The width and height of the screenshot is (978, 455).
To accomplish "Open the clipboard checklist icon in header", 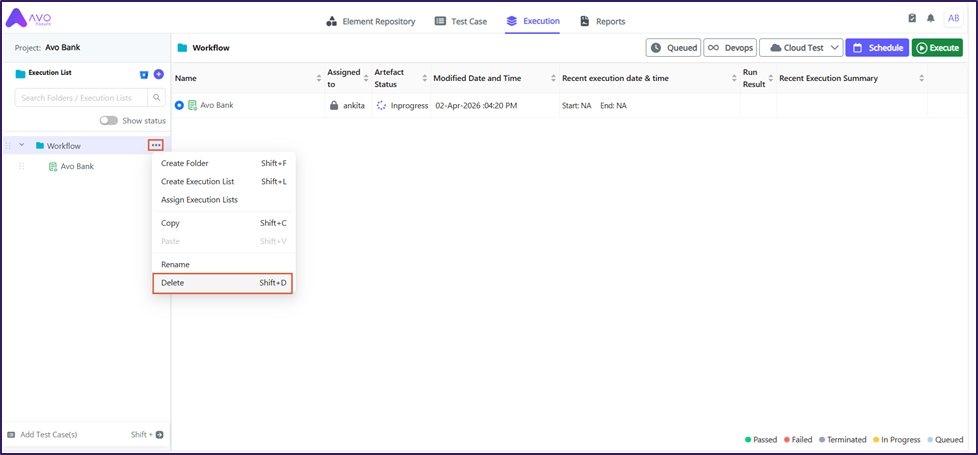I will [912, 18].
